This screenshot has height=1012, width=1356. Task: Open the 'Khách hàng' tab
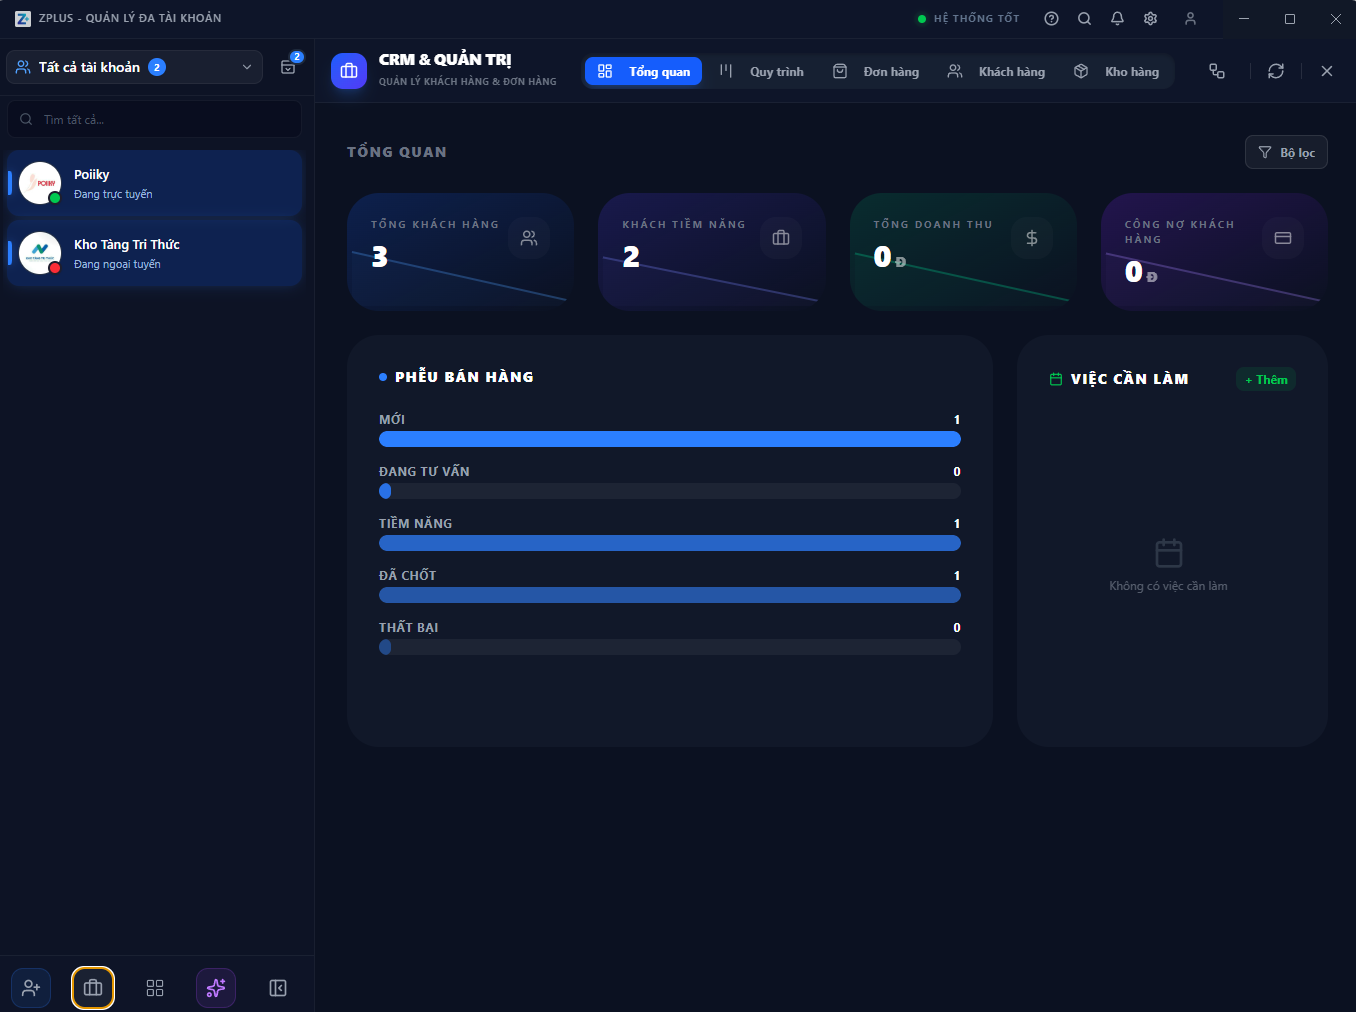996,71
